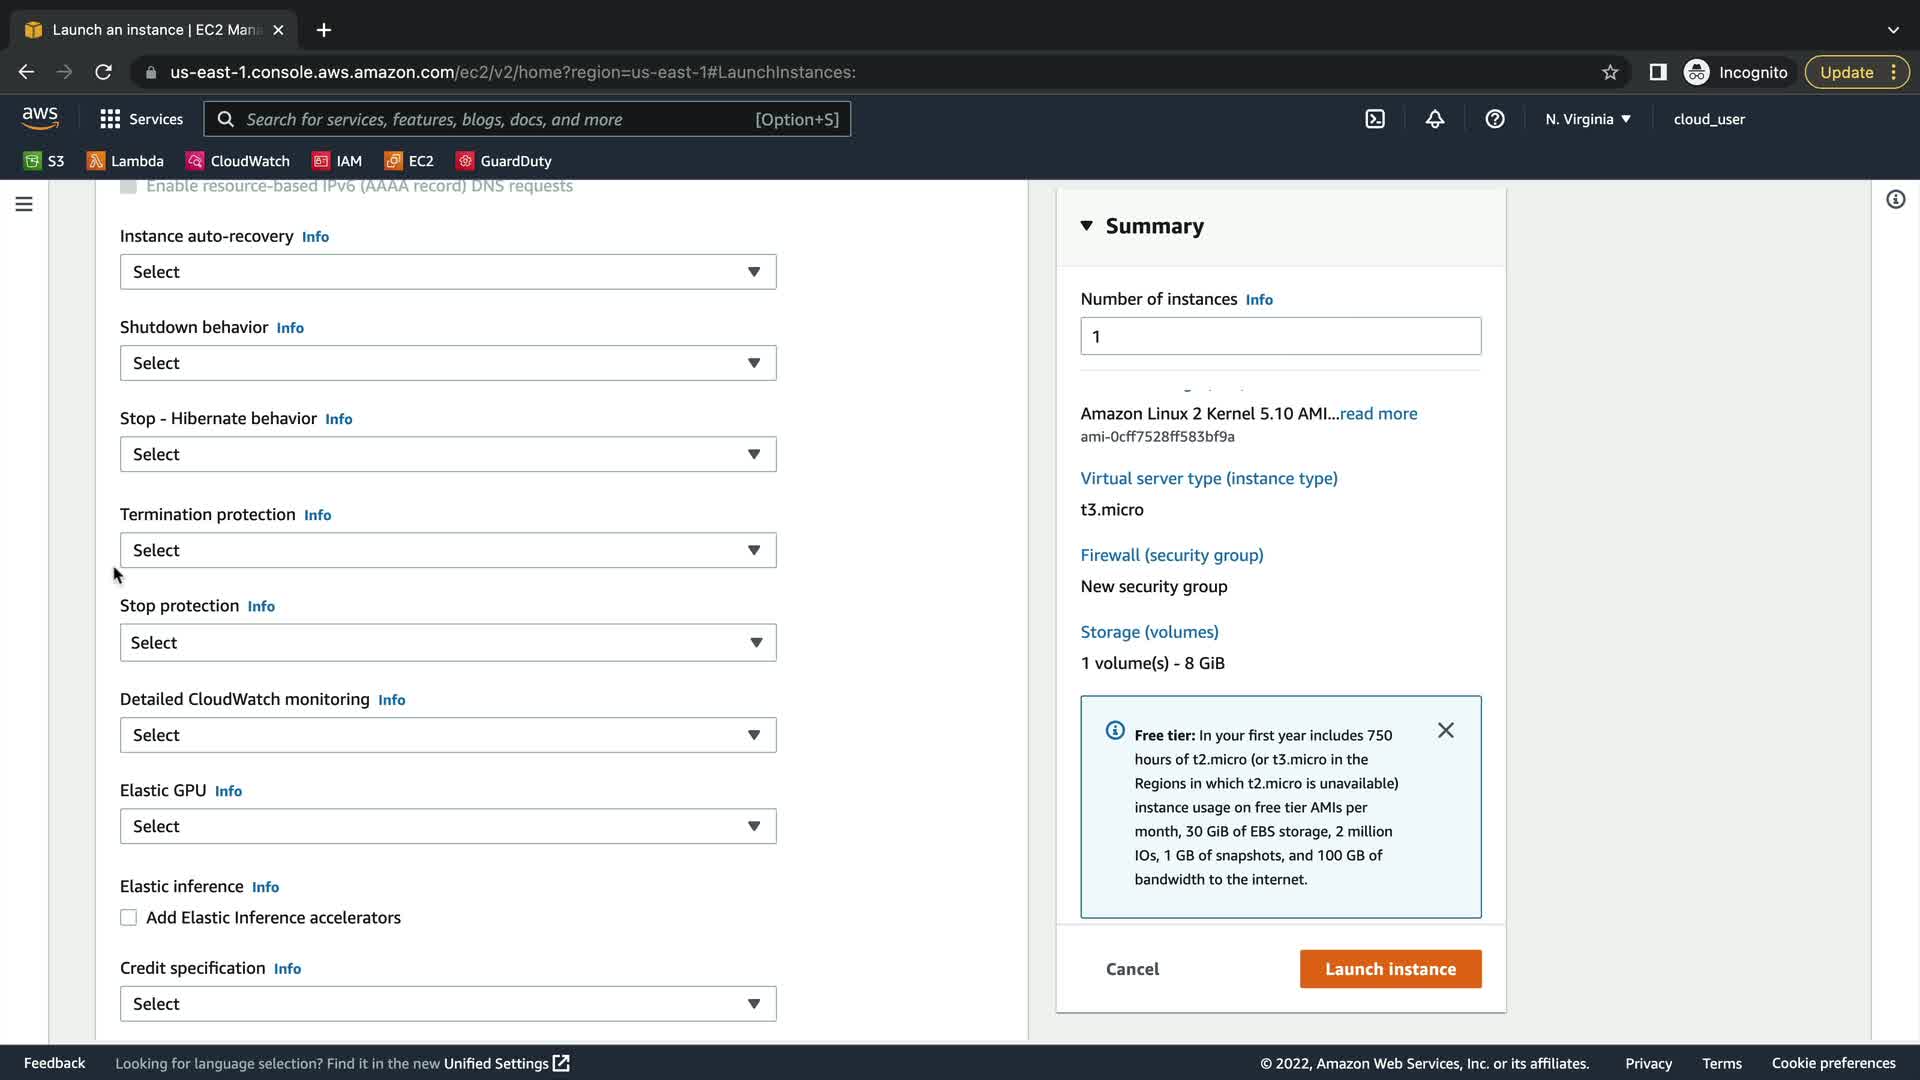Open the Shutdown behavior dropdown
This screenshot has height=1080, width=1920.
448,363
